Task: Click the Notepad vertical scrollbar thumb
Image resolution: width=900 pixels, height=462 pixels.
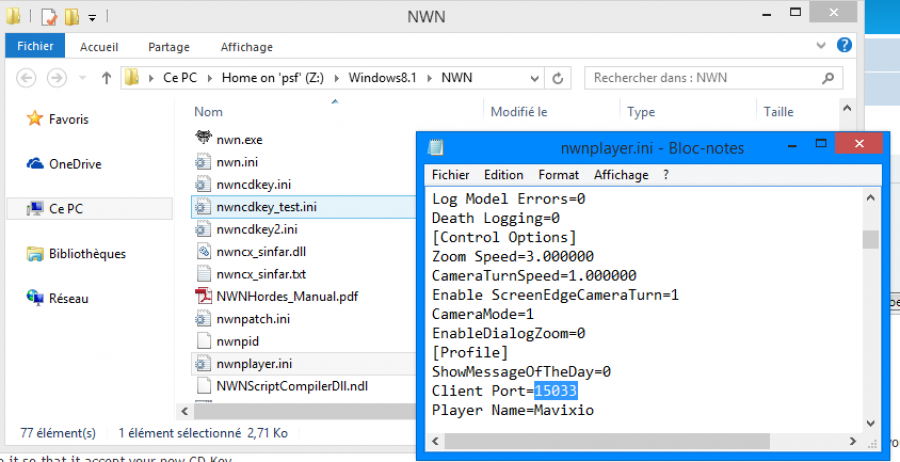Action: [x=870, y=239]
